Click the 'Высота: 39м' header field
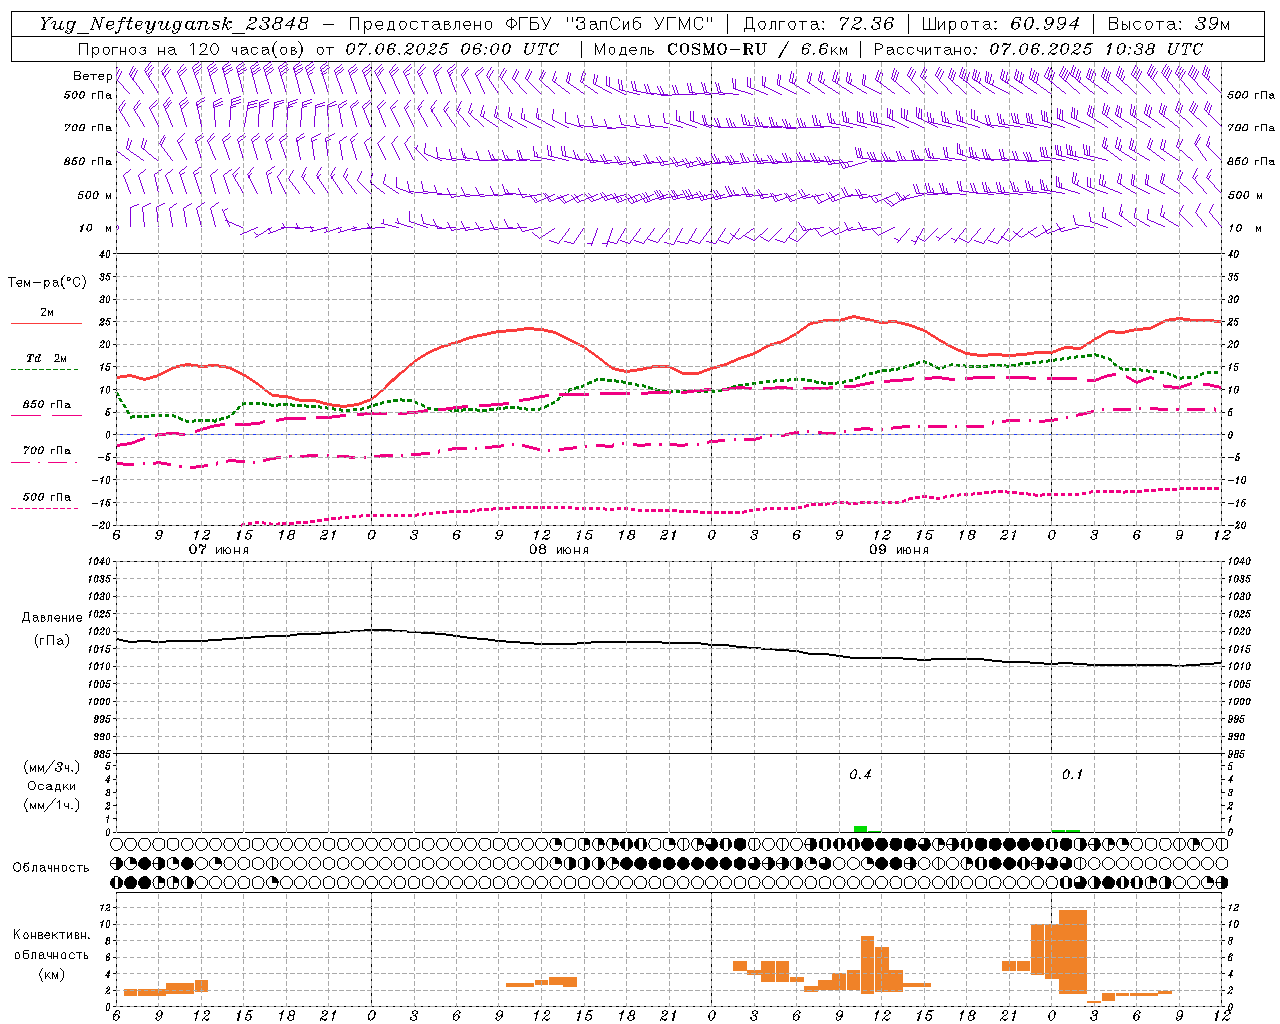Image resolution: width=1280 pixels, height=1024 pixels. point(1169,23)
